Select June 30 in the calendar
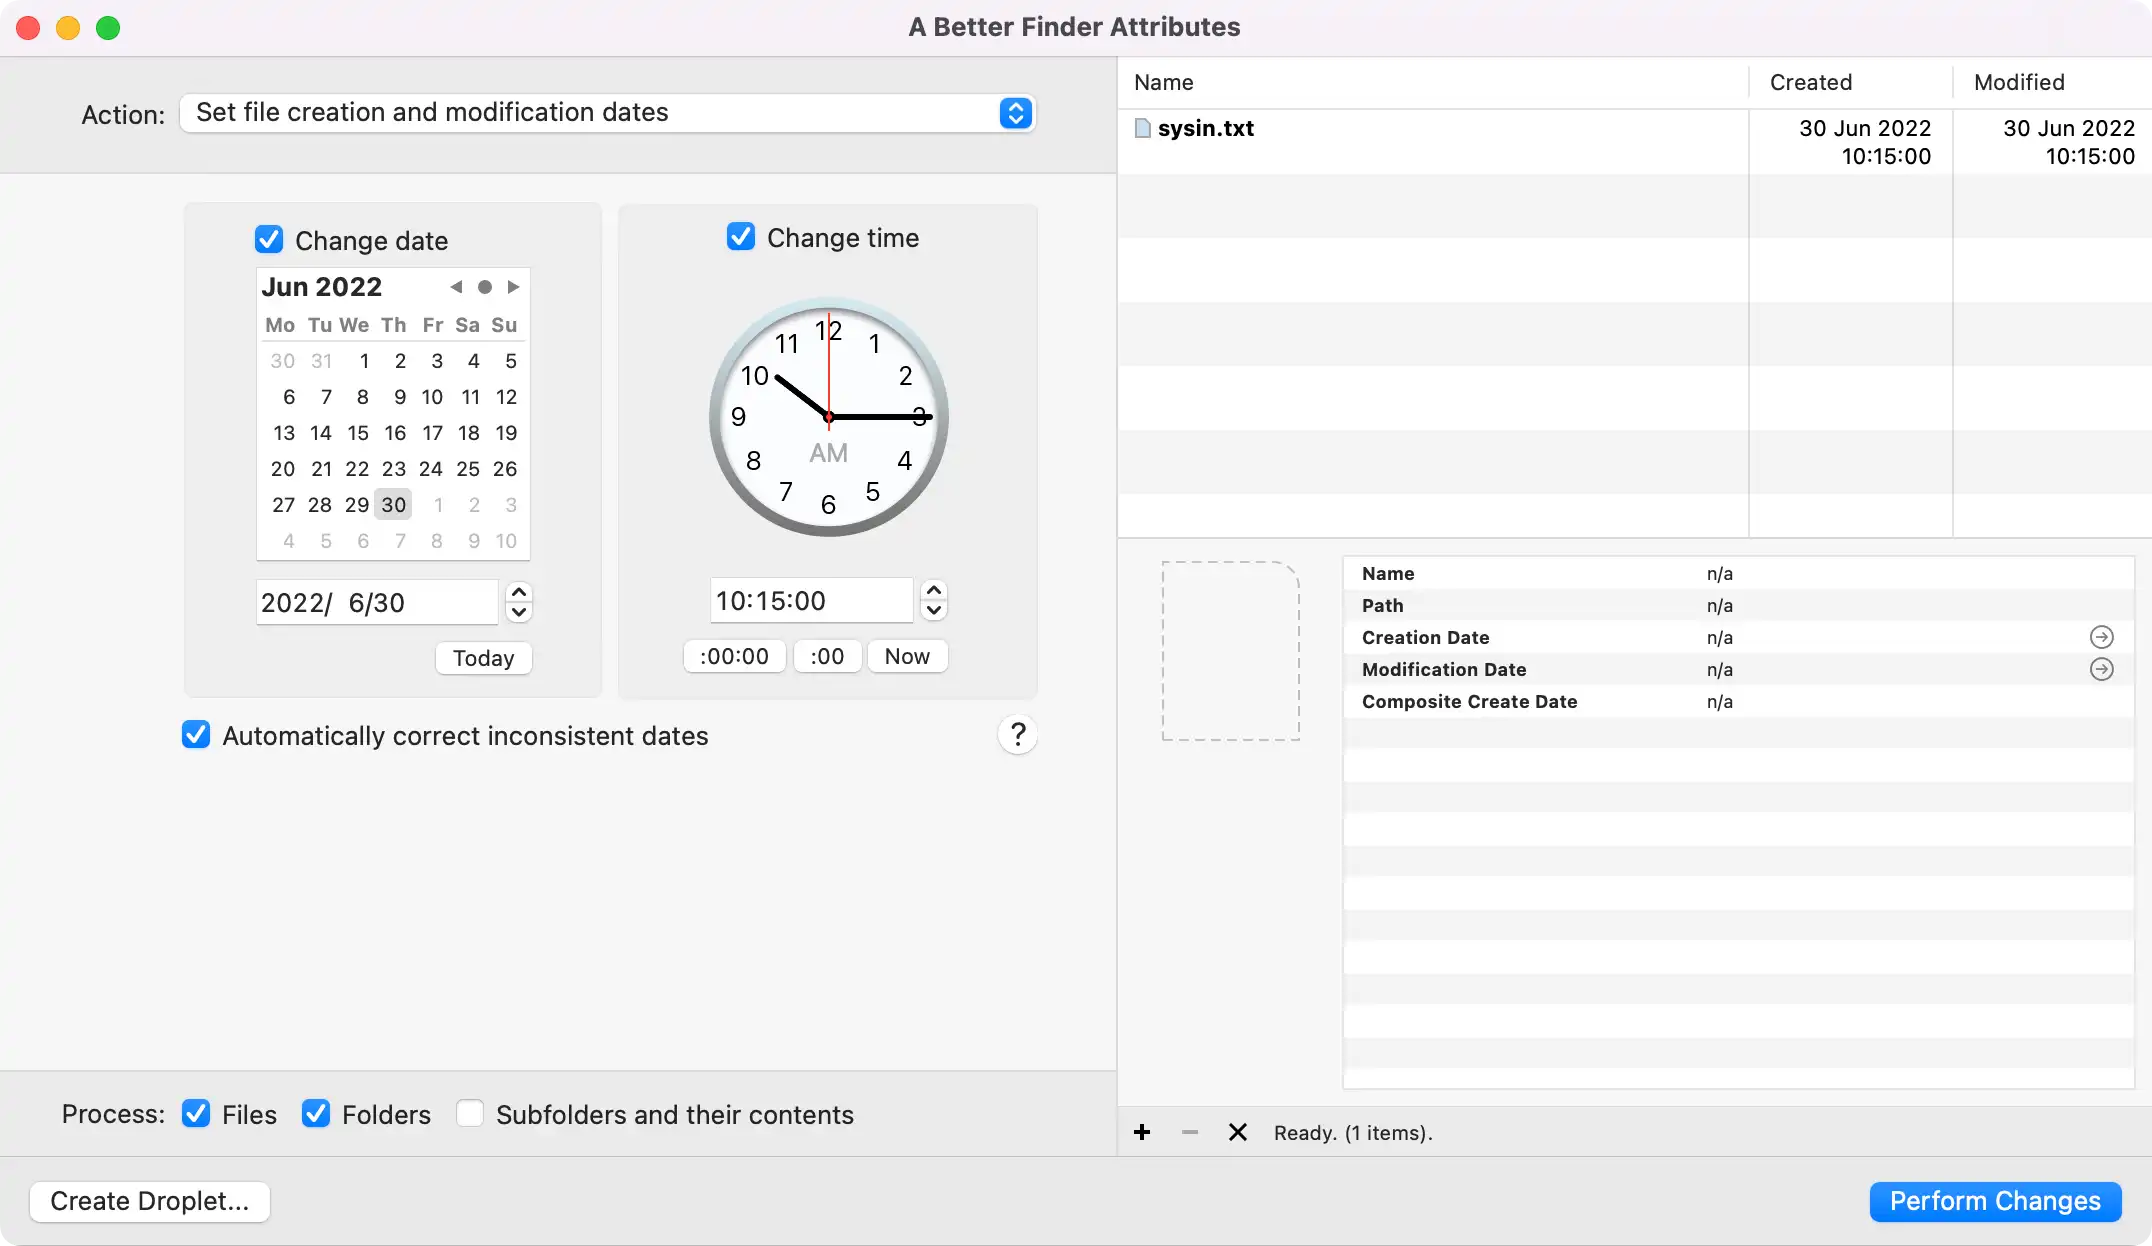 [x=394, y=505]
